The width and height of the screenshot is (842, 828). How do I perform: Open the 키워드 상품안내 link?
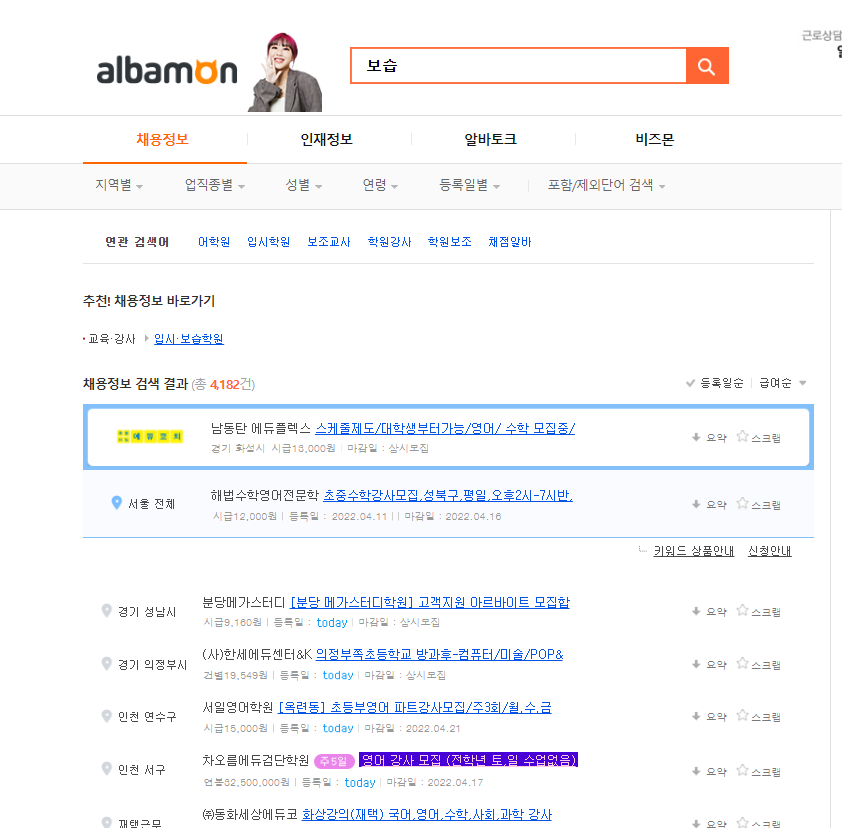tap(693, 551)
